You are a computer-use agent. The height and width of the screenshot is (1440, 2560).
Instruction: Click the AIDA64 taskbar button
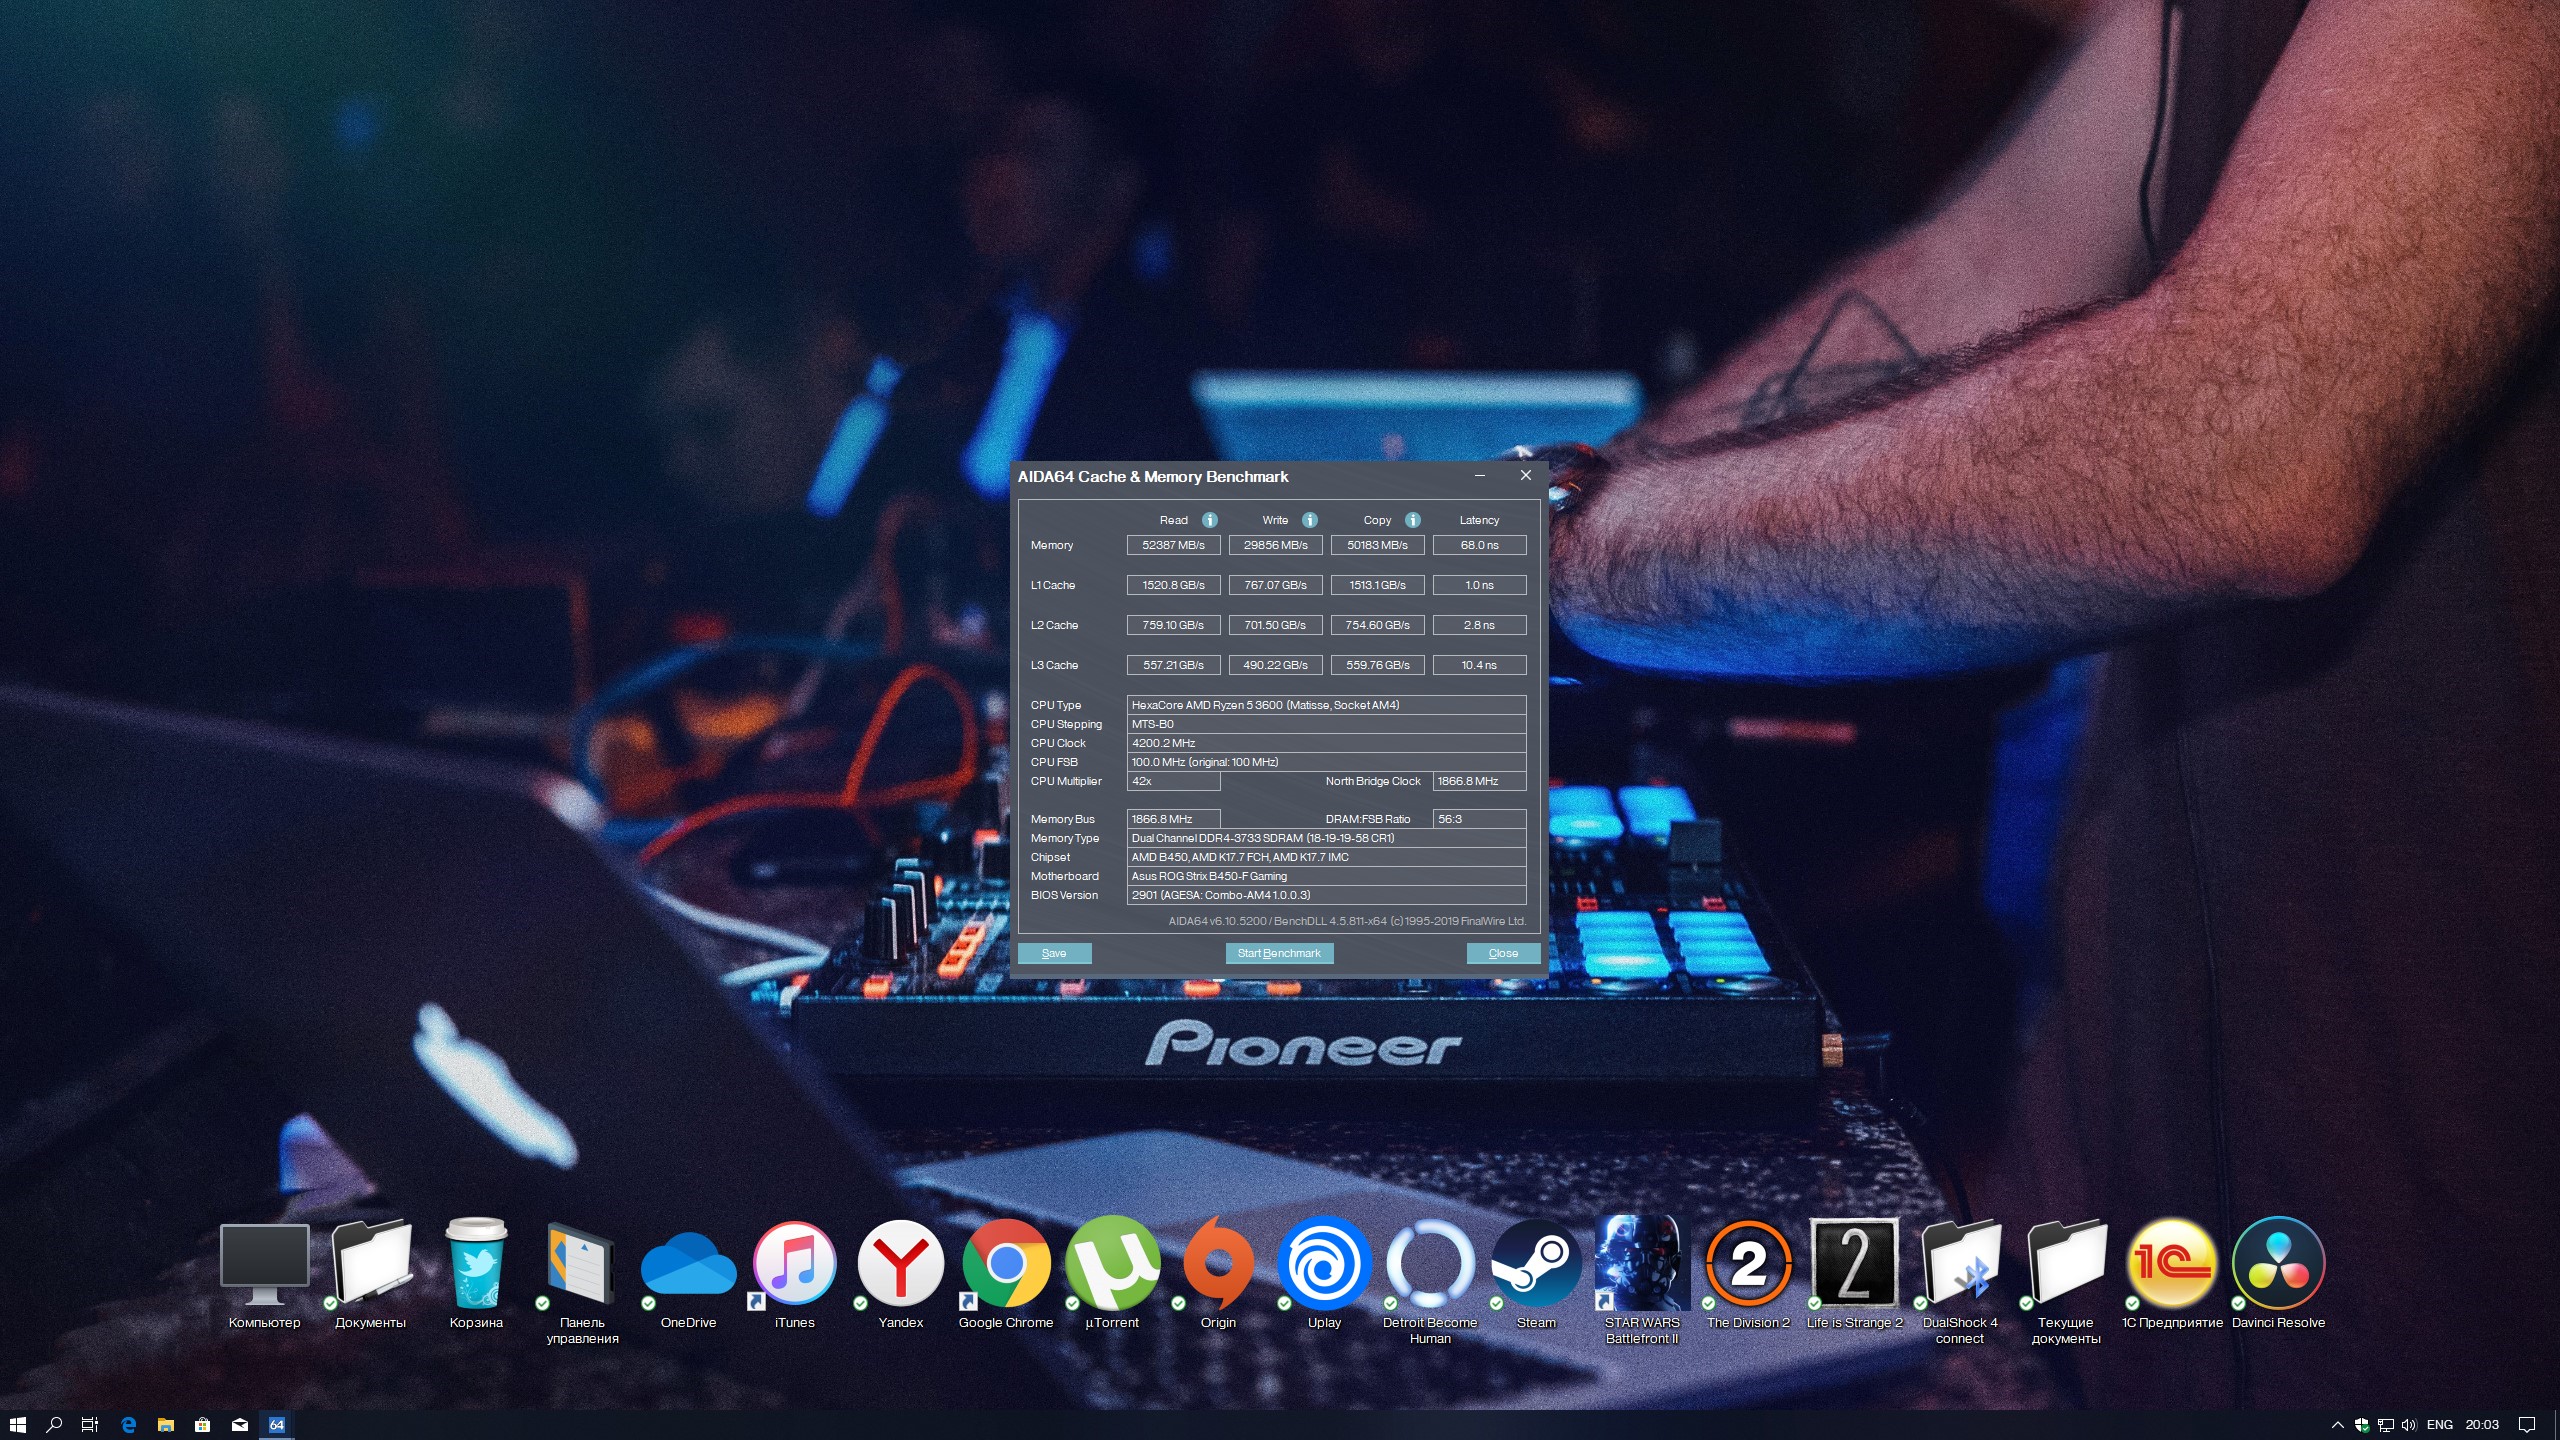point(277,1425)
